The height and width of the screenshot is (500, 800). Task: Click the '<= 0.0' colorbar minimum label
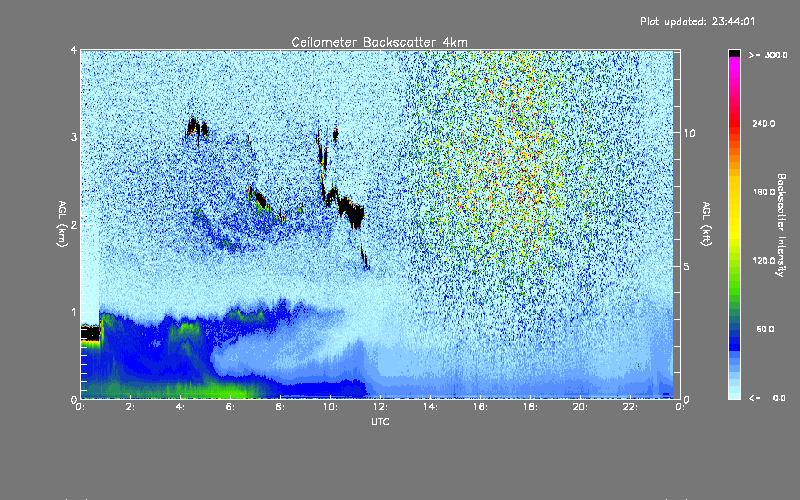click(x=767, y=398)
